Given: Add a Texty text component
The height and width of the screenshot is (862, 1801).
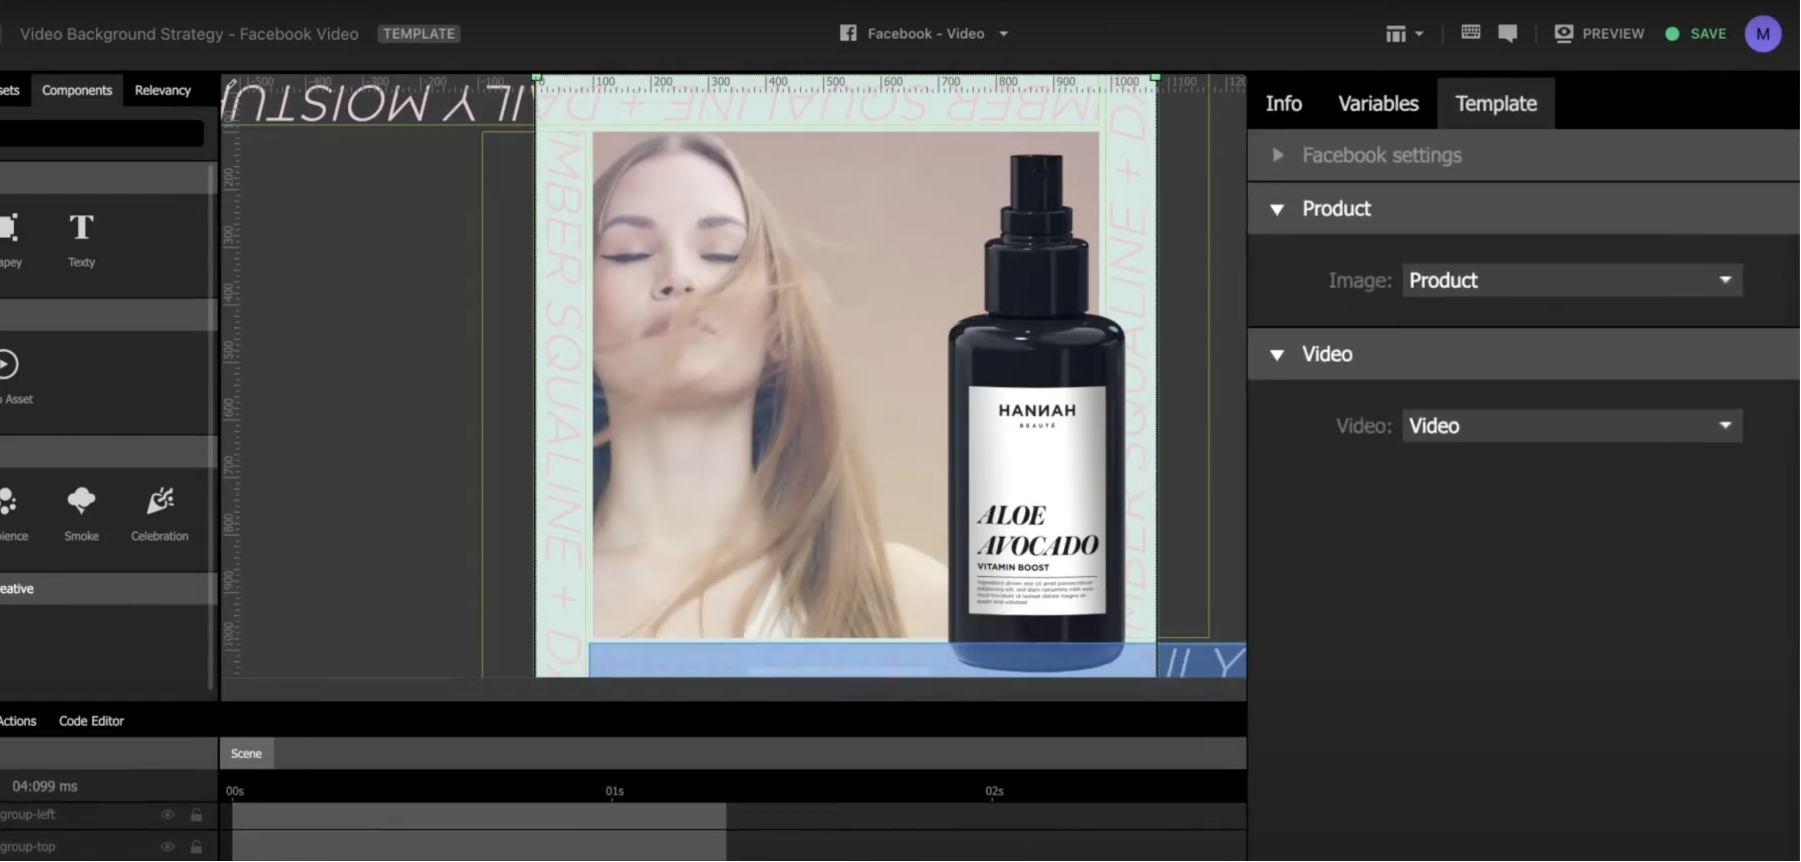Looking at the screenshot, I should click(81, 240).
